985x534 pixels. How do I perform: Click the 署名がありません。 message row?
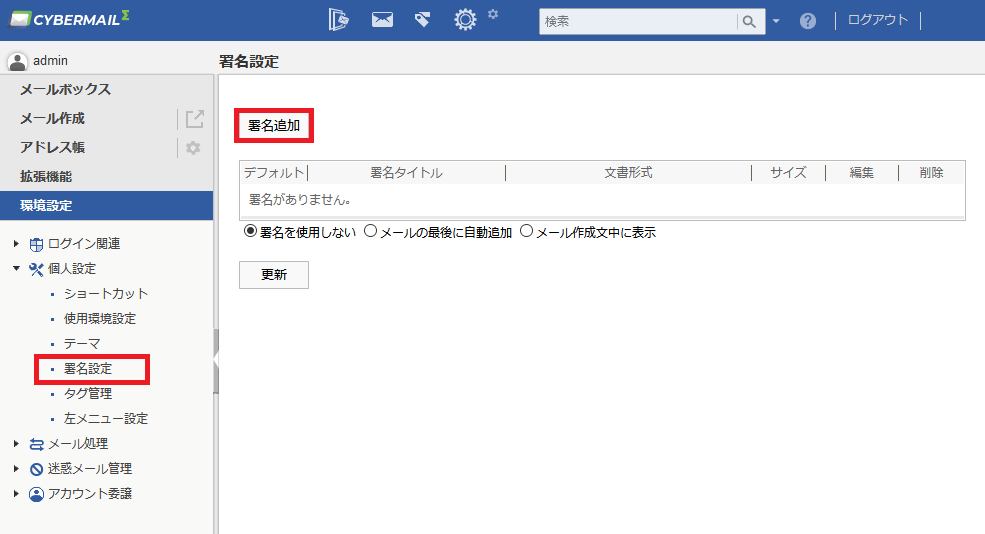click(602, 200)
